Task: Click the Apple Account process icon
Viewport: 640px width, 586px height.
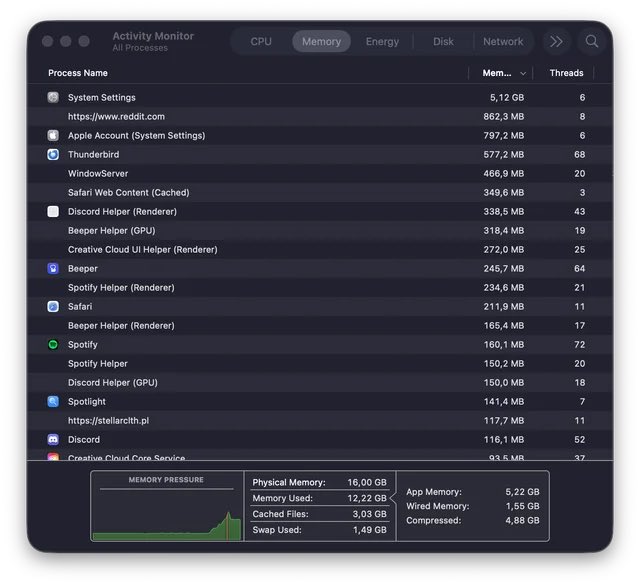Action: [x=53, y=135]
